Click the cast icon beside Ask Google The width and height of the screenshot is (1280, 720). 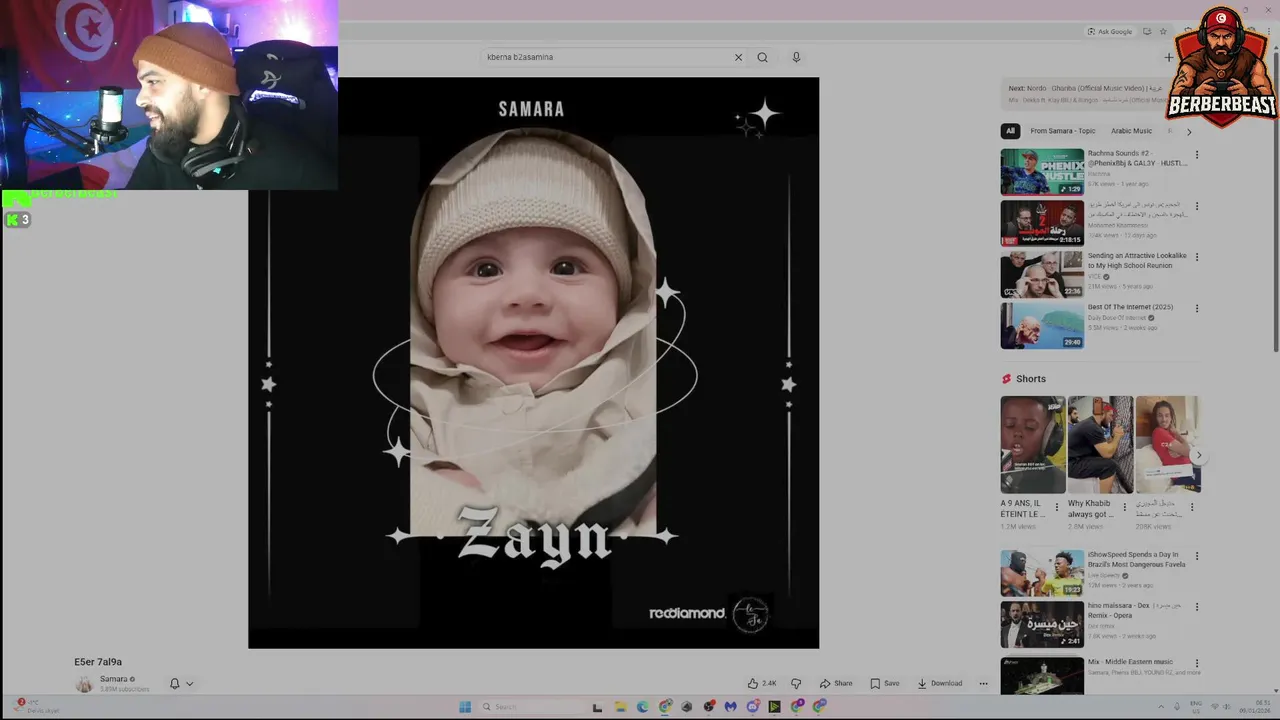click(1147, 31)
